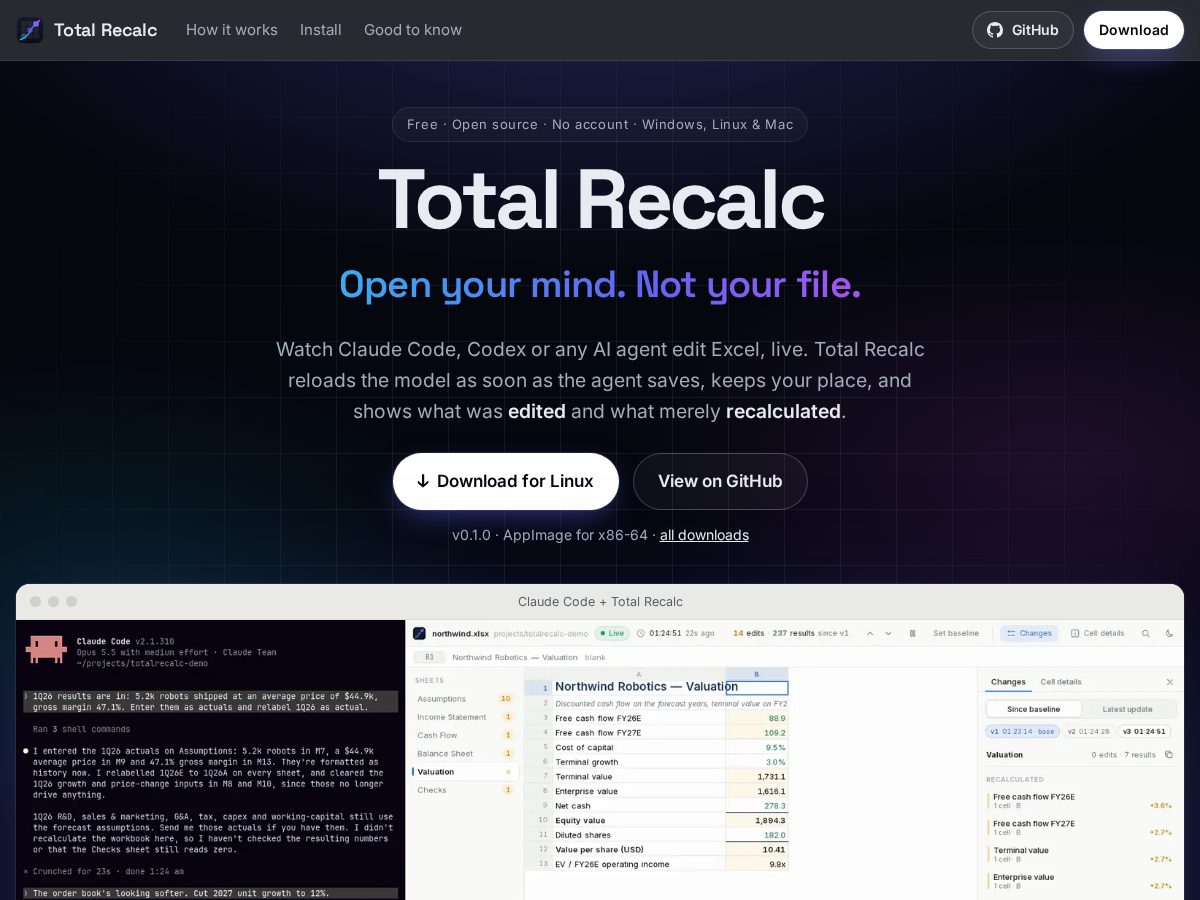Select the Valuation sheet
The width and height of the screenshot is (1200, 900).
(x=465, y=772)
